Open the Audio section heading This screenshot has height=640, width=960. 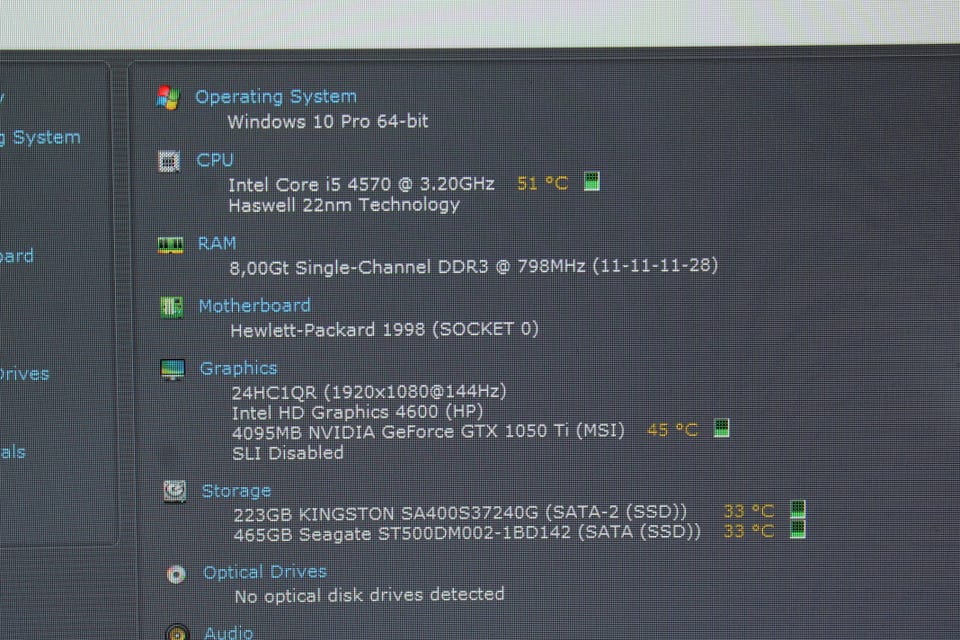point(228,632)
